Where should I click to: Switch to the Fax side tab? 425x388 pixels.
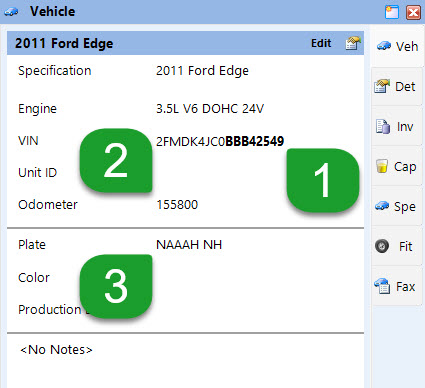(397, 286)
